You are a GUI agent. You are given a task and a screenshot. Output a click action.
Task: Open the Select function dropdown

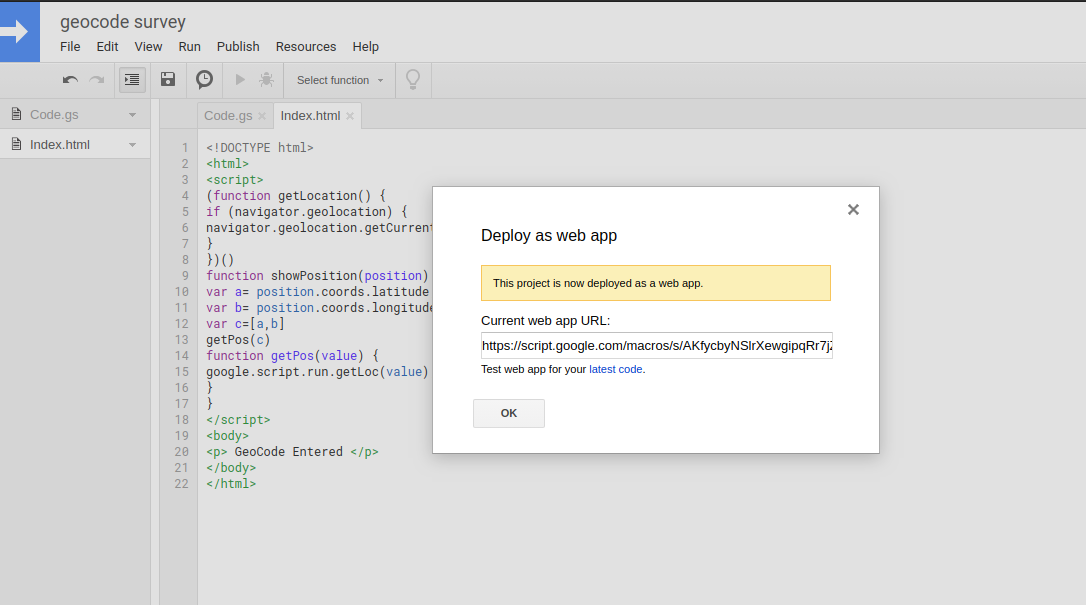[339, 80]
